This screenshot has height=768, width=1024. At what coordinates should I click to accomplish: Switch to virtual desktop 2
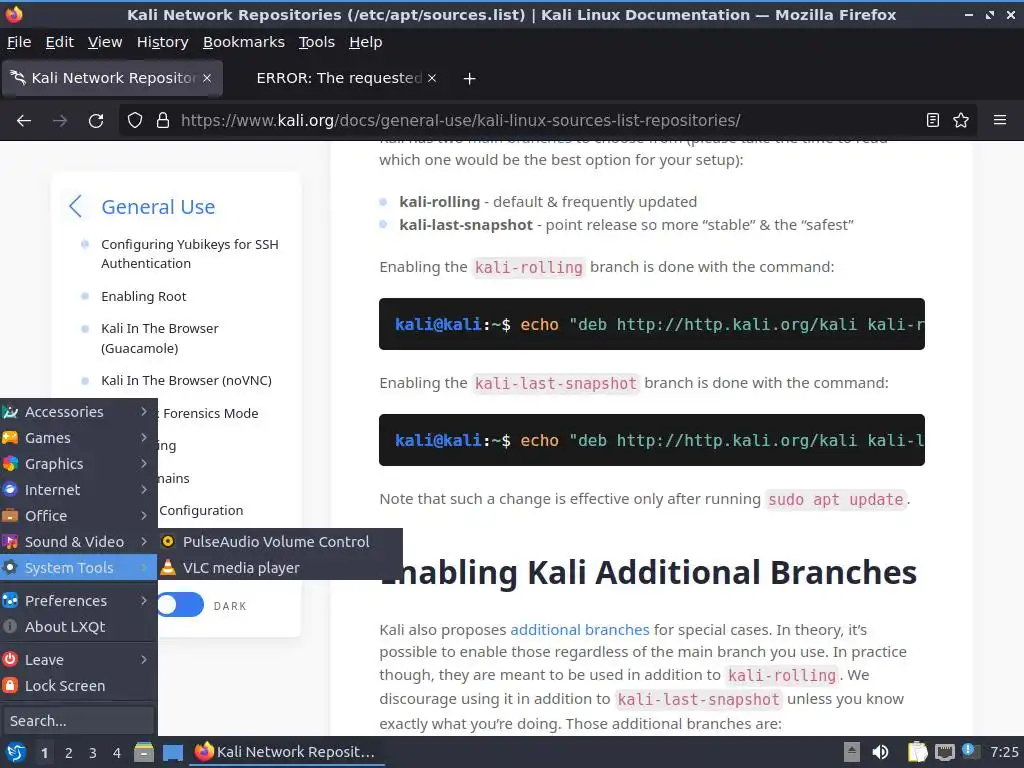(x=69, y=753)
